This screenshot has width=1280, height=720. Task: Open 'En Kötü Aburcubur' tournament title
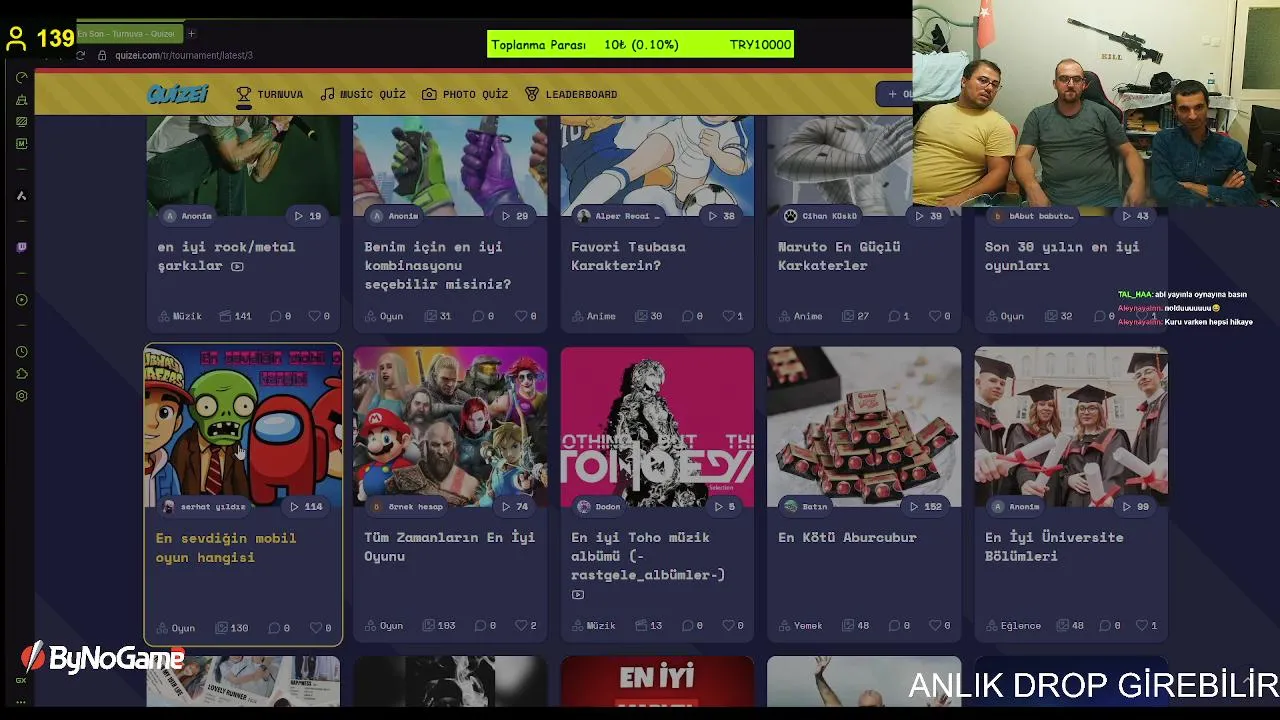[x=847, y=537]
